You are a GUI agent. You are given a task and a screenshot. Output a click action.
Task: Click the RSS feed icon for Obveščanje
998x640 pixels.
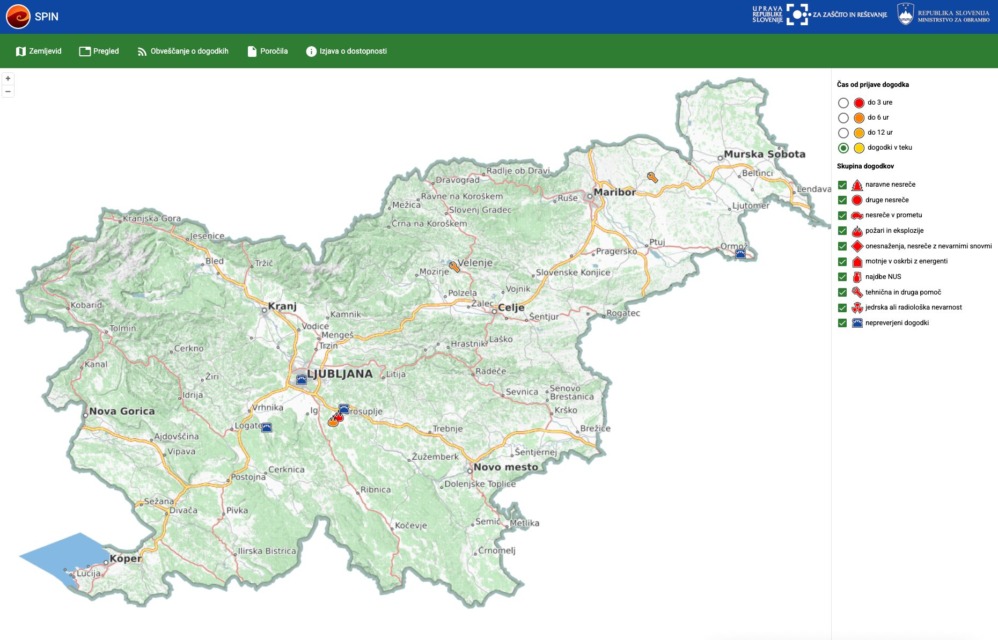click(x=142, y=52)
